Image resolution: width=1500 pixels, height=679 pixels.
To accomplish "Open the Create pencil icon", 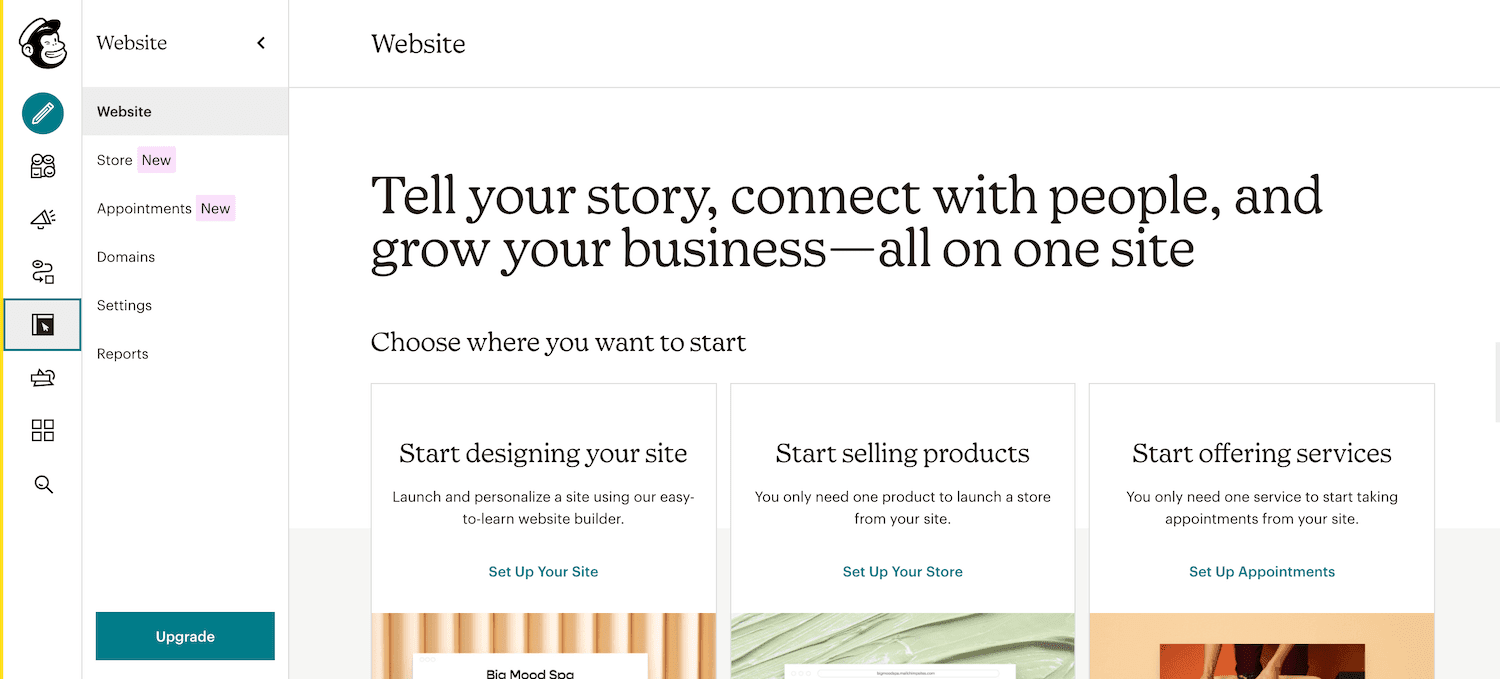I will (x=41, y=113).
